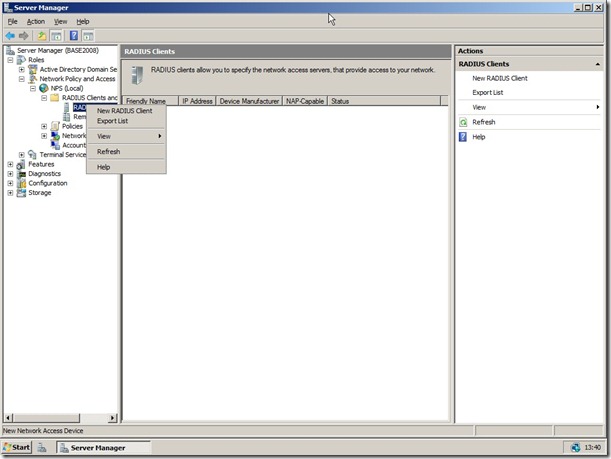Click the Diagnostics node icon

21,174
